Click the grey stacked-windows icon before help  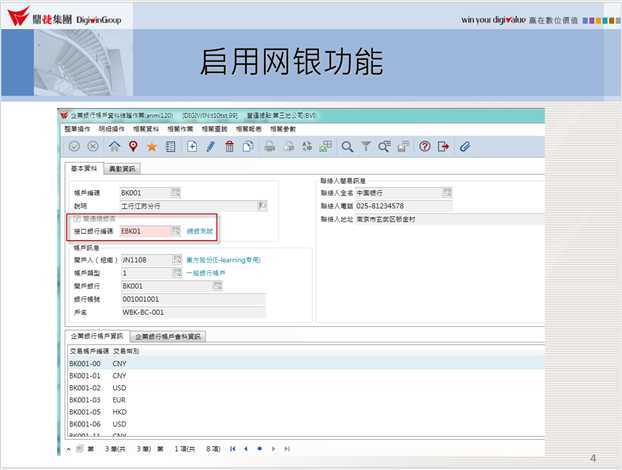tap(403, 146)
